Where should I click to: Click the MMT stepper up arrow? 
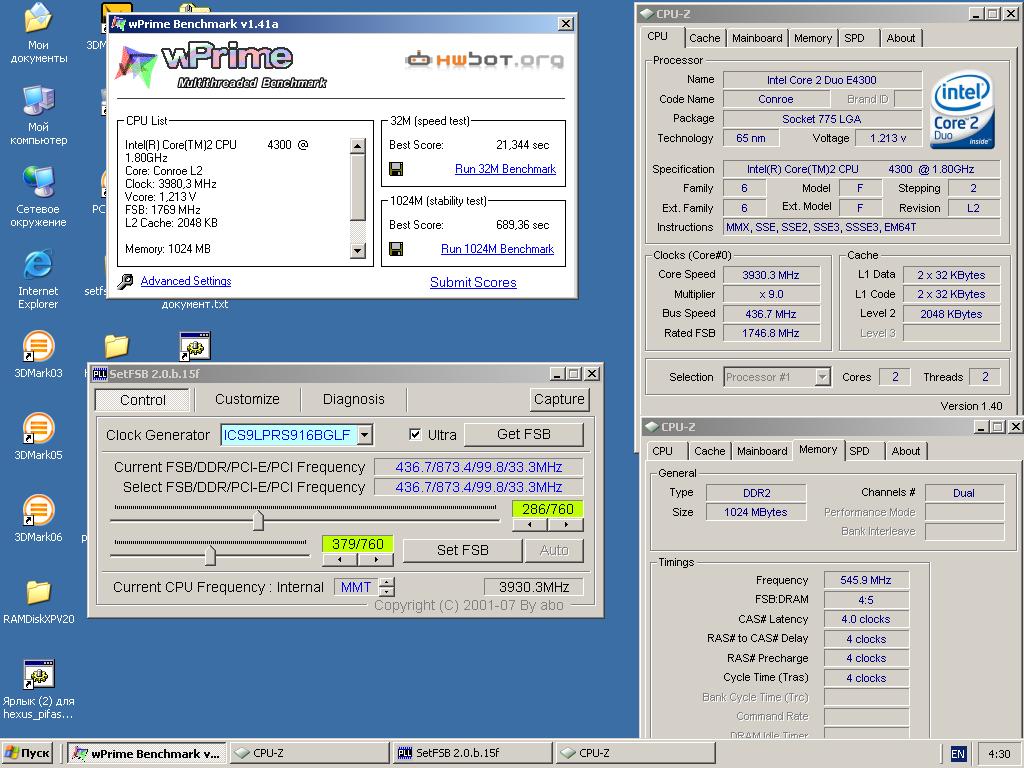click(387, 582)
